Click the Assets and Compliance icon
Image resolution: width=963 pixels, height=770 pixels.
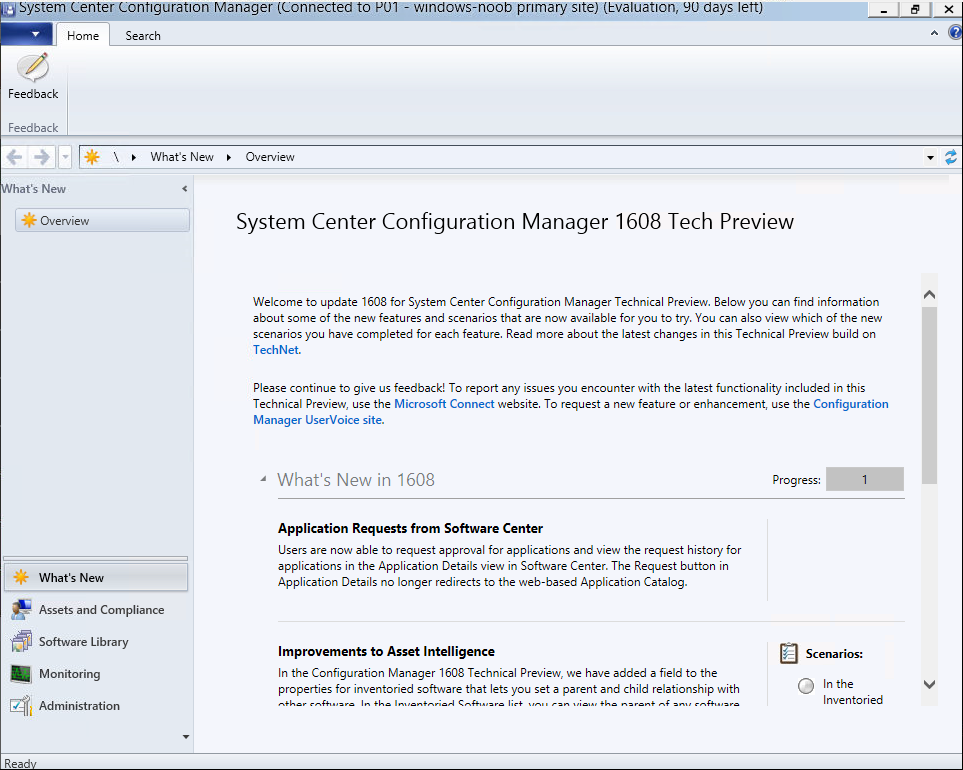point(21,609)
